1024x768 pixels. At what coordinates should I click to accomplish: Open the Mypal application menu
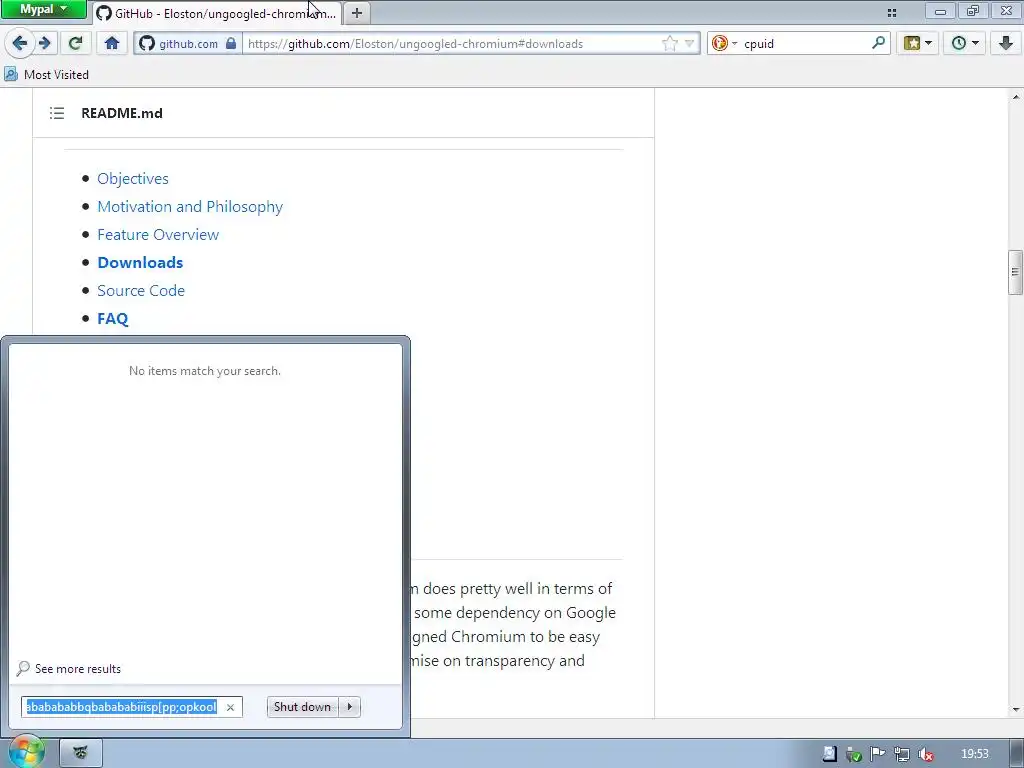pyautogui.click(x=44, y=9)
